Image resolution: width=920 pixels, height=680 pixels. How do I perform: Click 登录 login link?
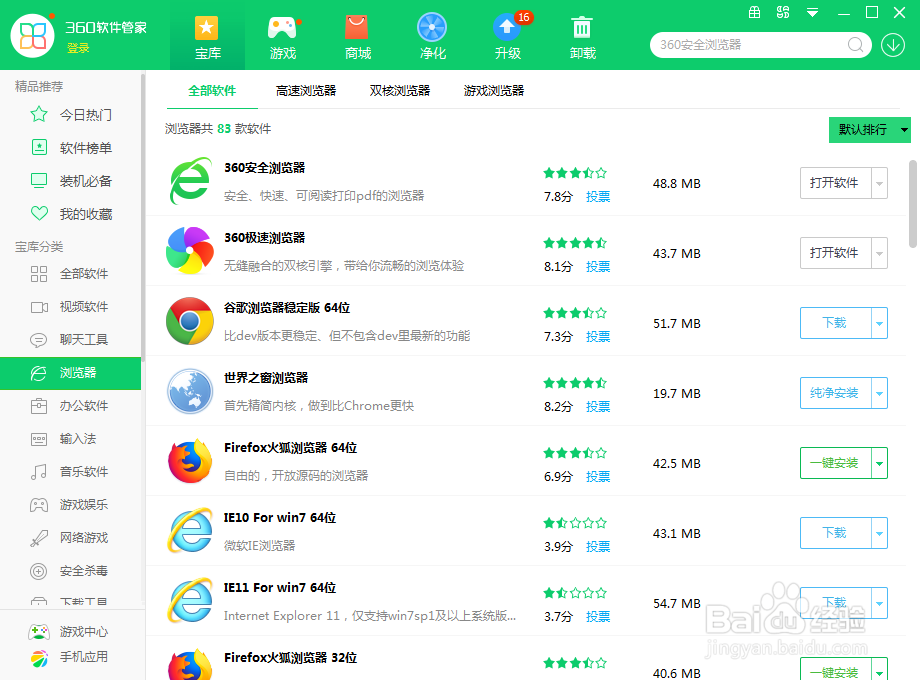[78, 48]
